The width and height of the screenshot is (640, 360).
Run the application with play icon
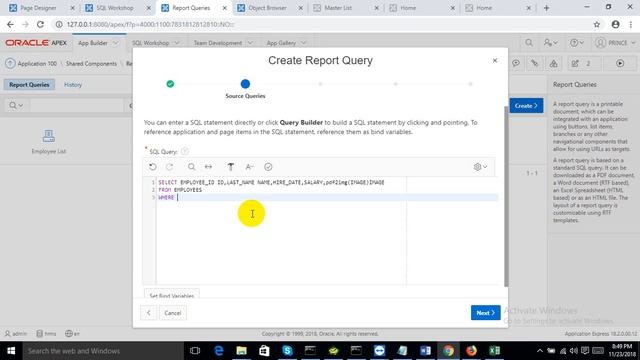tap(620, 63)
